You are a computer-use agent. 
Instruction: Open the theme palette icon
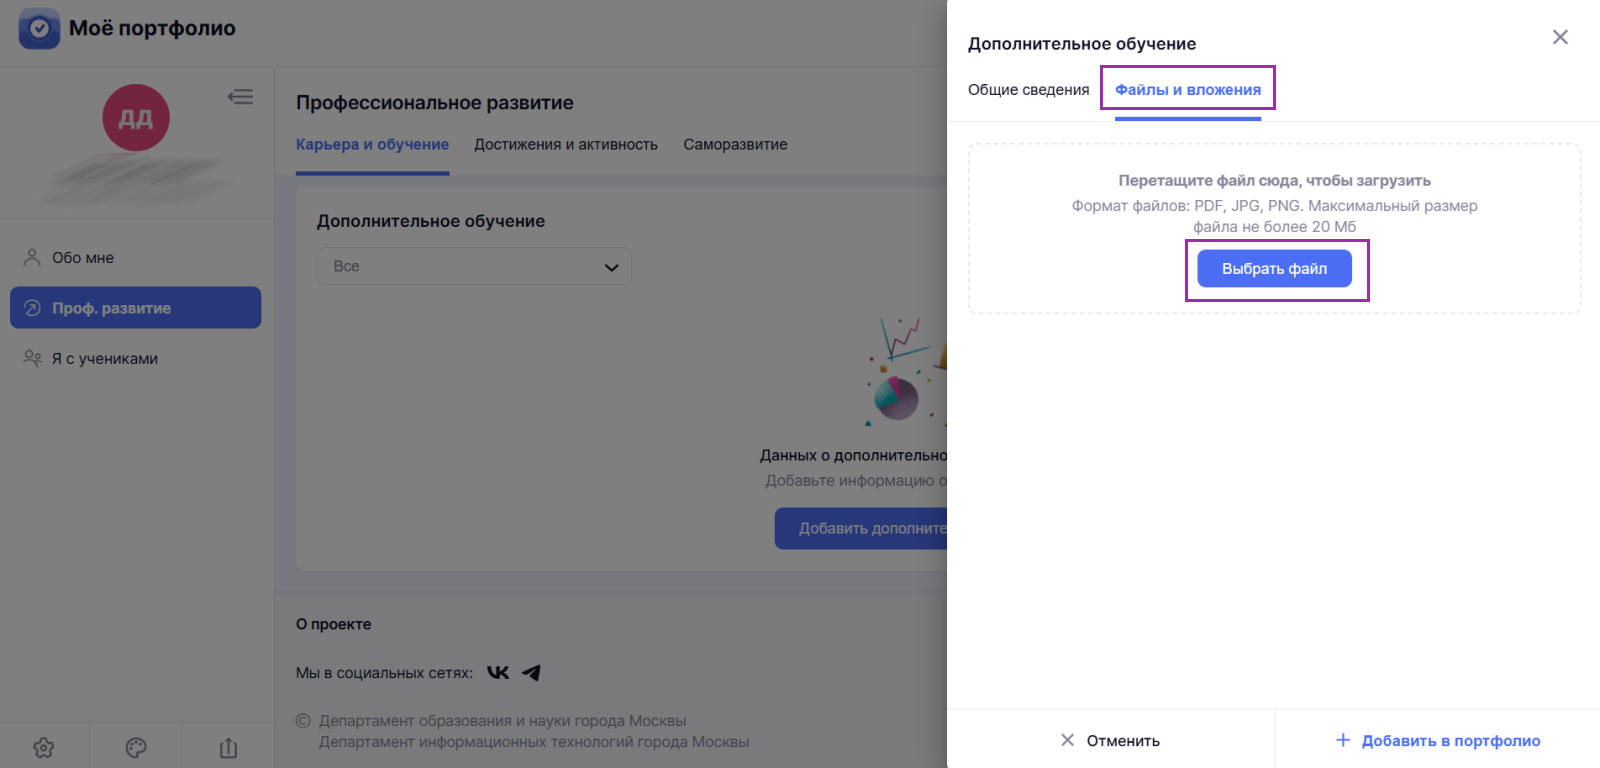pos(136,747)
